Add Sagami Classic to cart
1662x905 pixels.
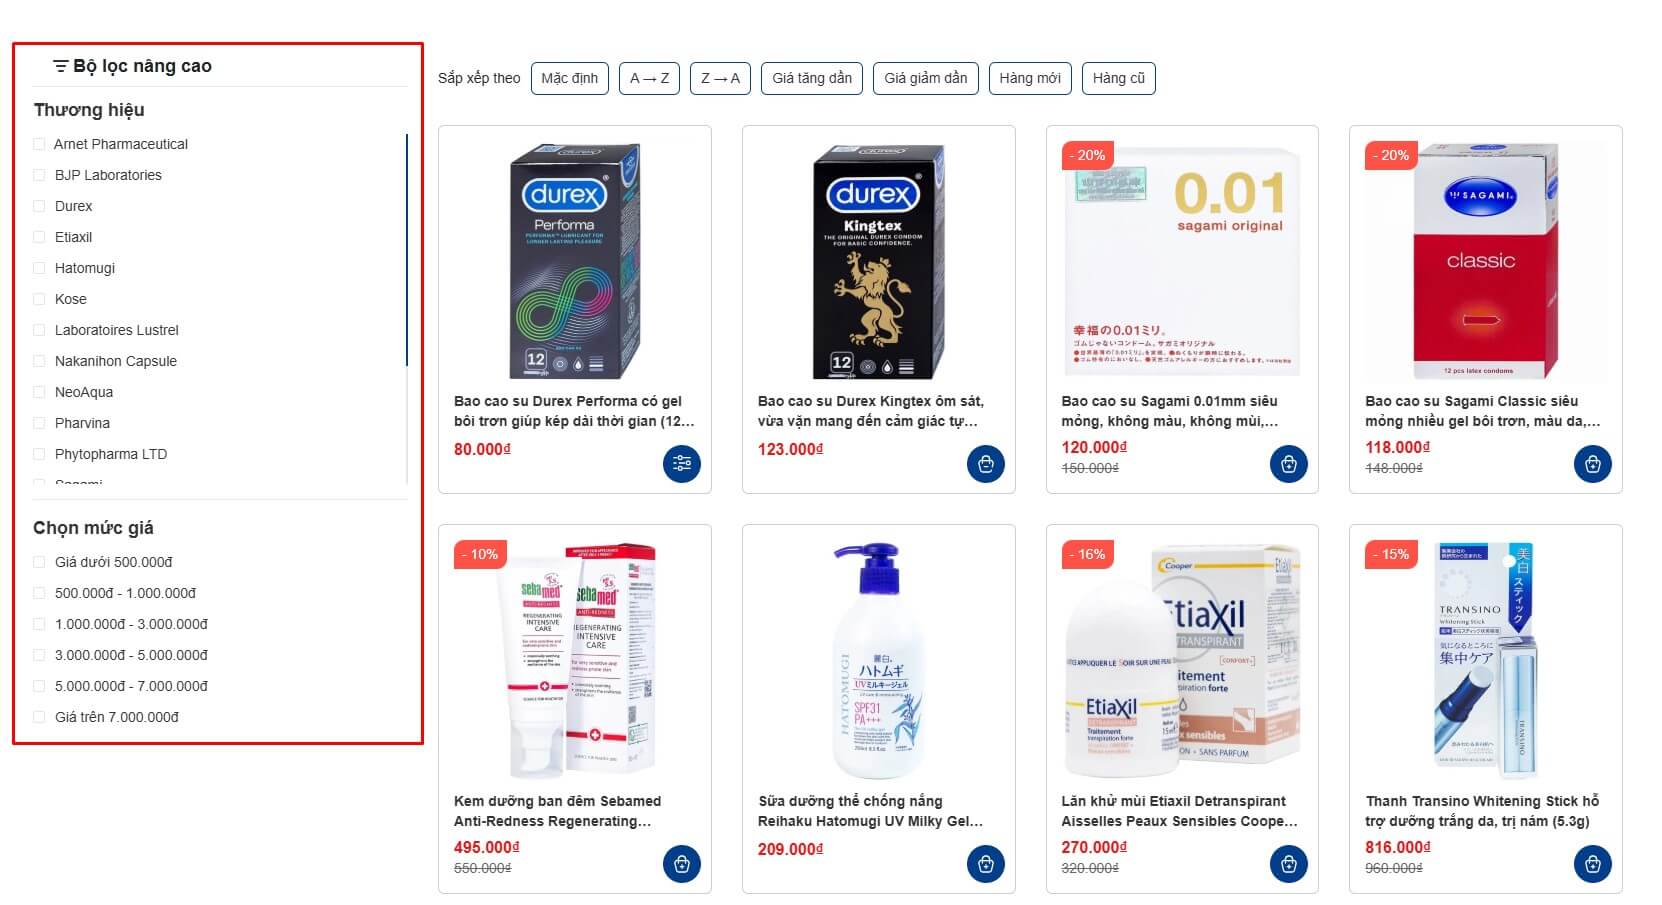[1593, 464]
